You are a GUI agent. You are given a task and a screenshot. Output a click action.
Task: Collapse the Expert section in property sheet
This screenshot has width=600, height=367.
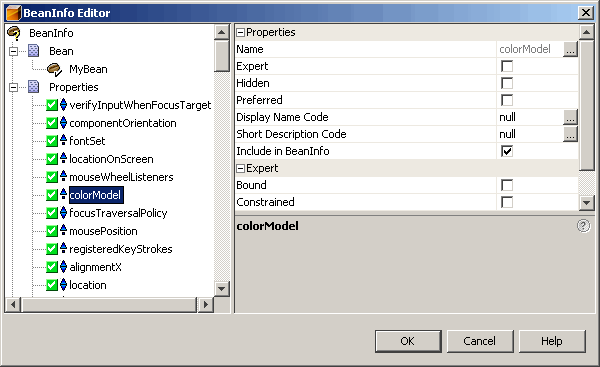pos(240,168)
